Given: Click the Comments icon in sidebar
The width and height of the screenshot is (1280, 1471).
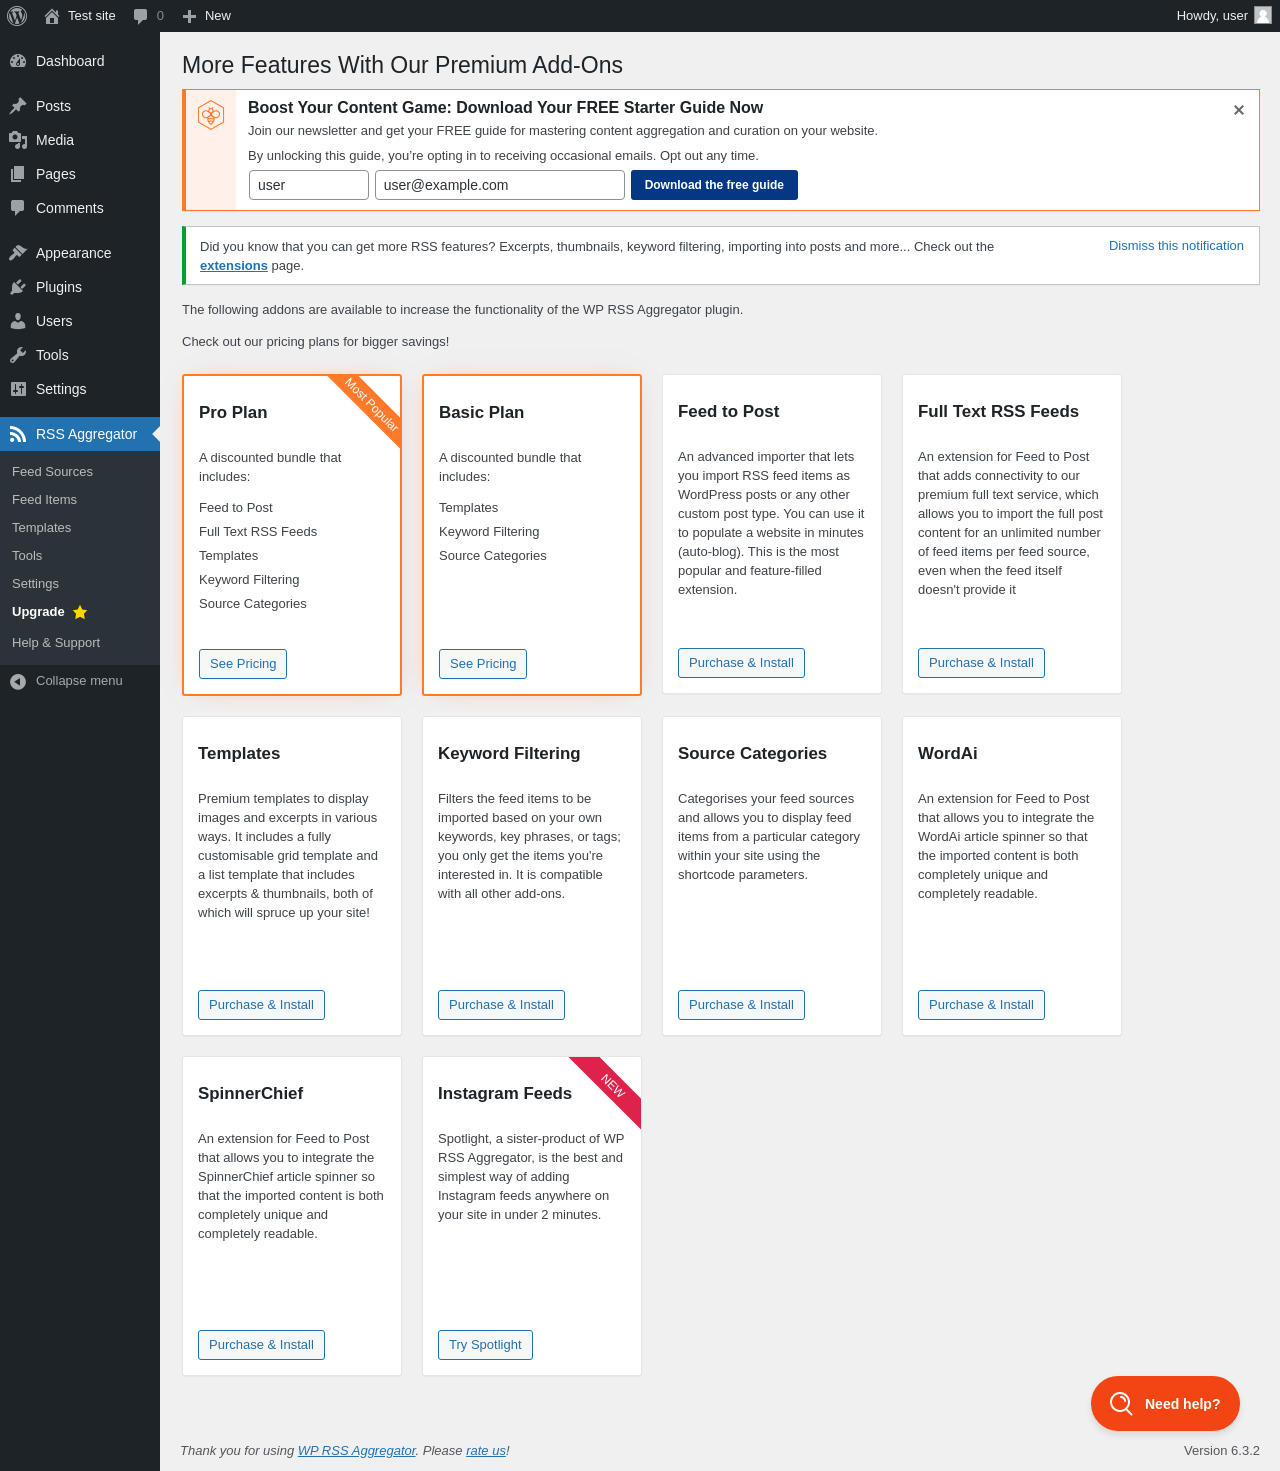Looking at the screenshot, I should click(x=18, y=208).
